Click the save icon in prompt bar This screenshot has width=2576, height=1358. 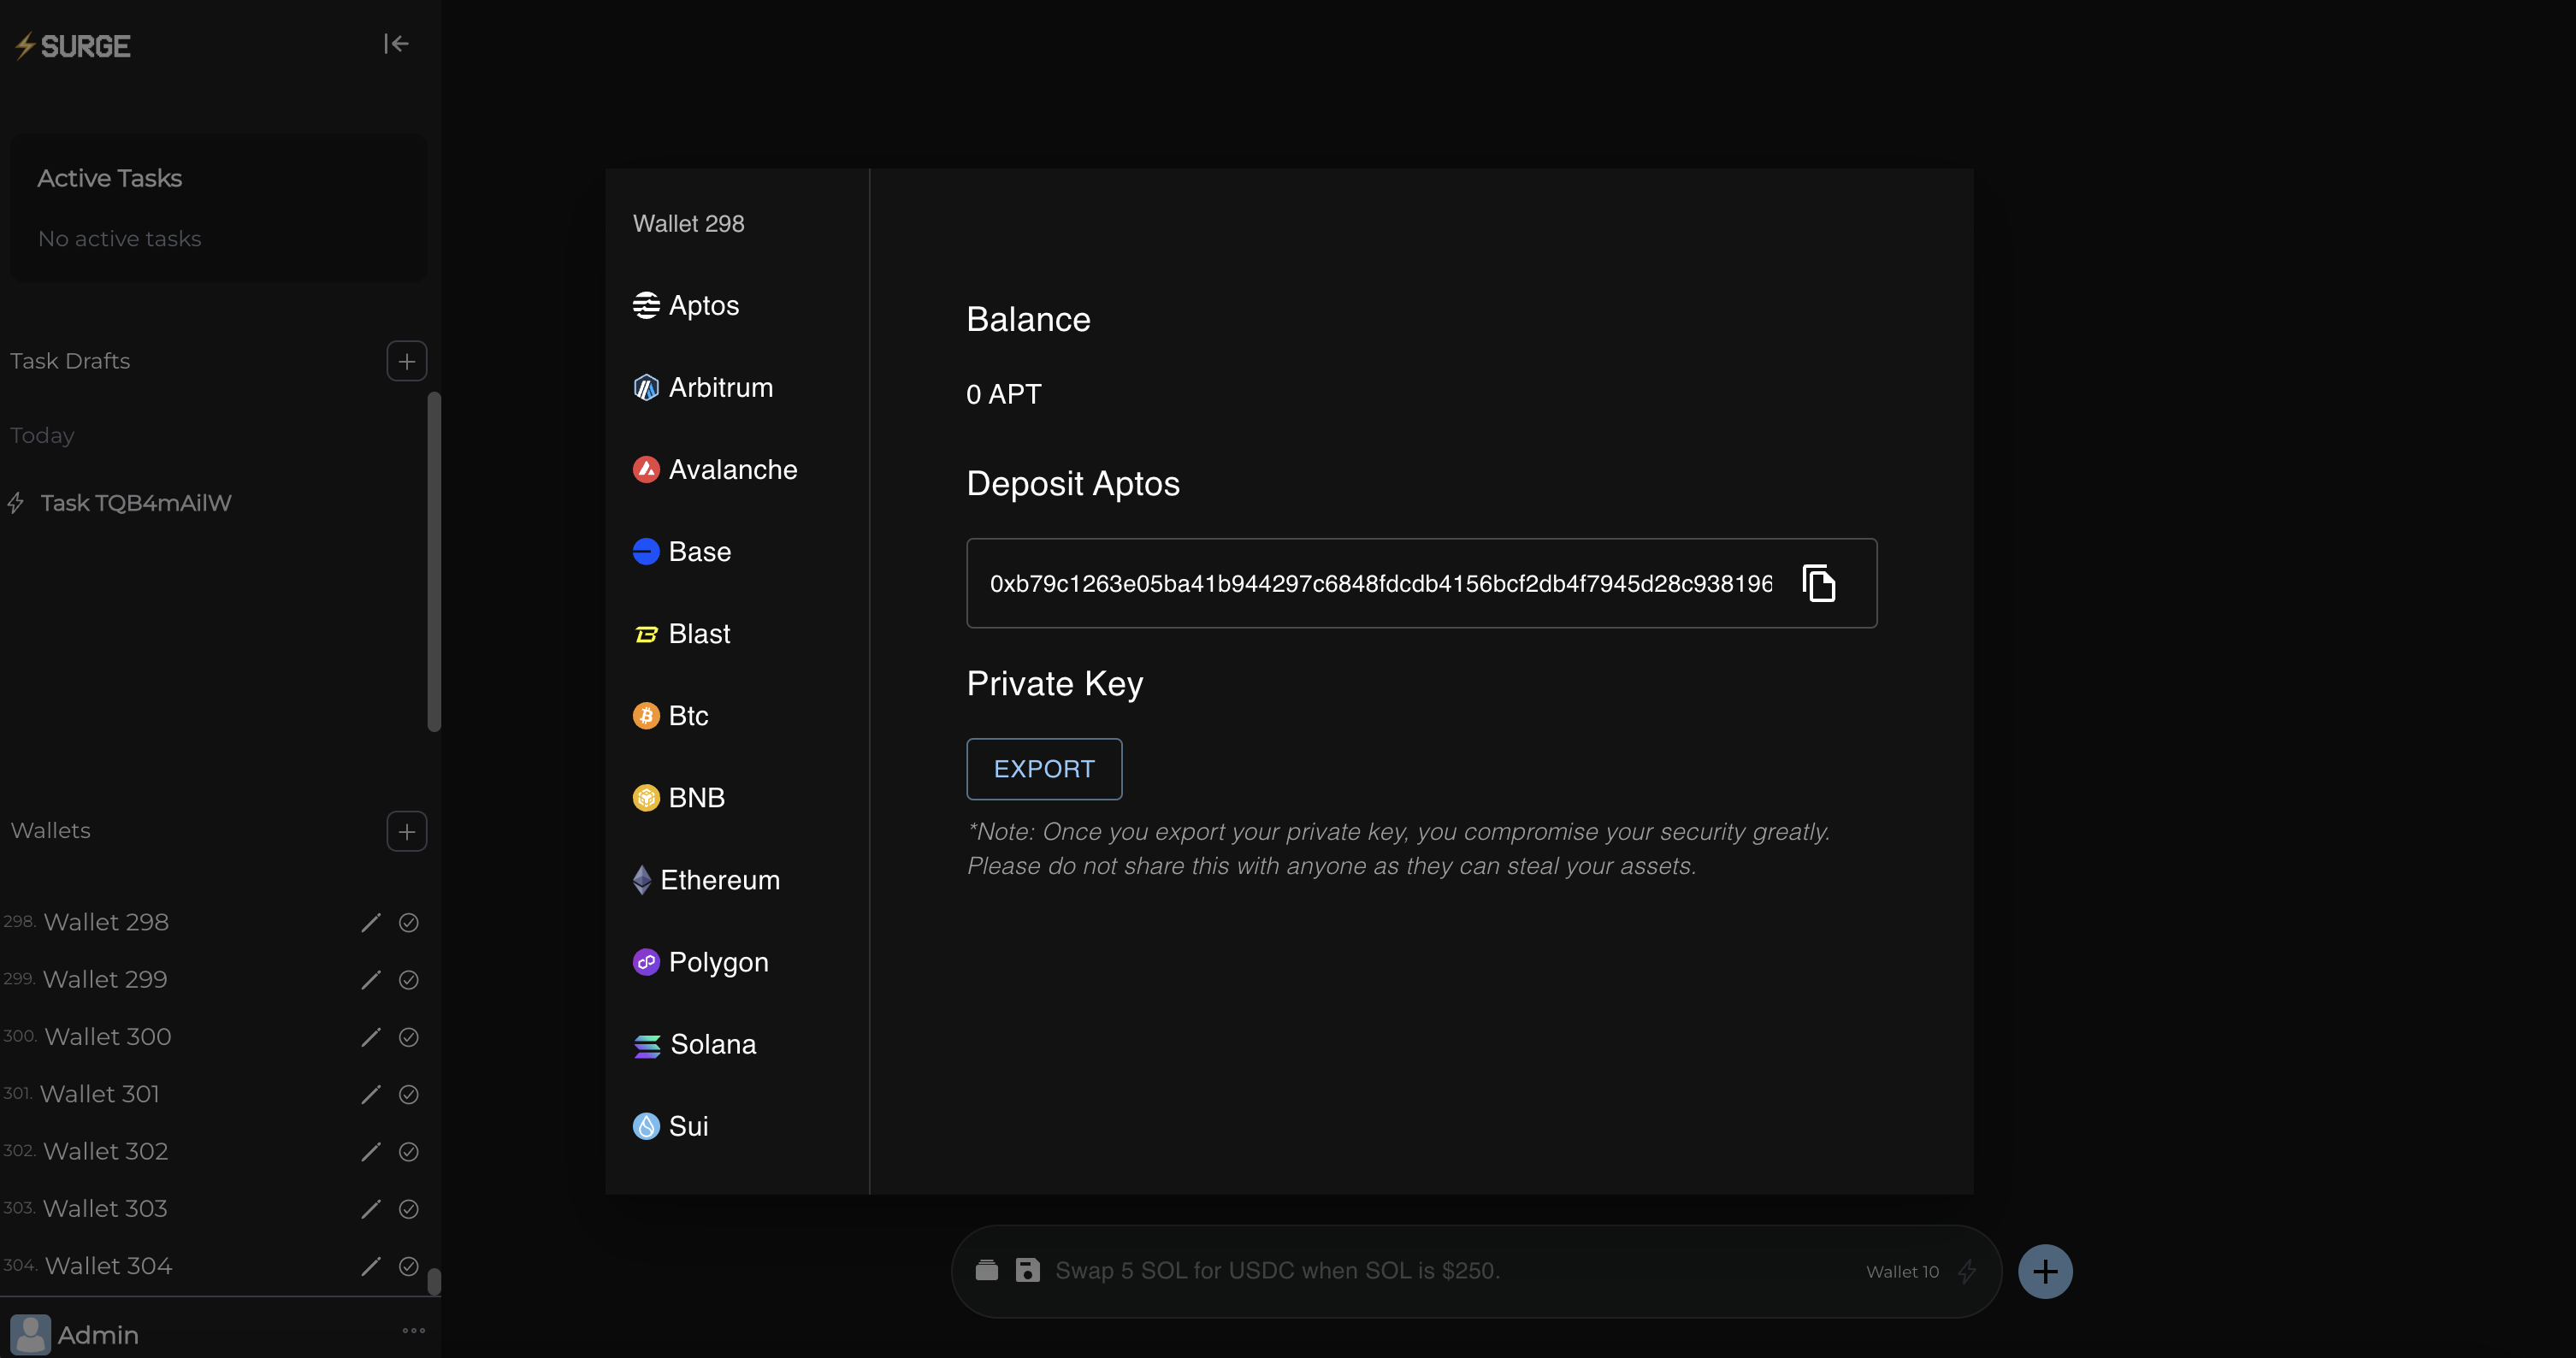(x=1027, y=1270)
